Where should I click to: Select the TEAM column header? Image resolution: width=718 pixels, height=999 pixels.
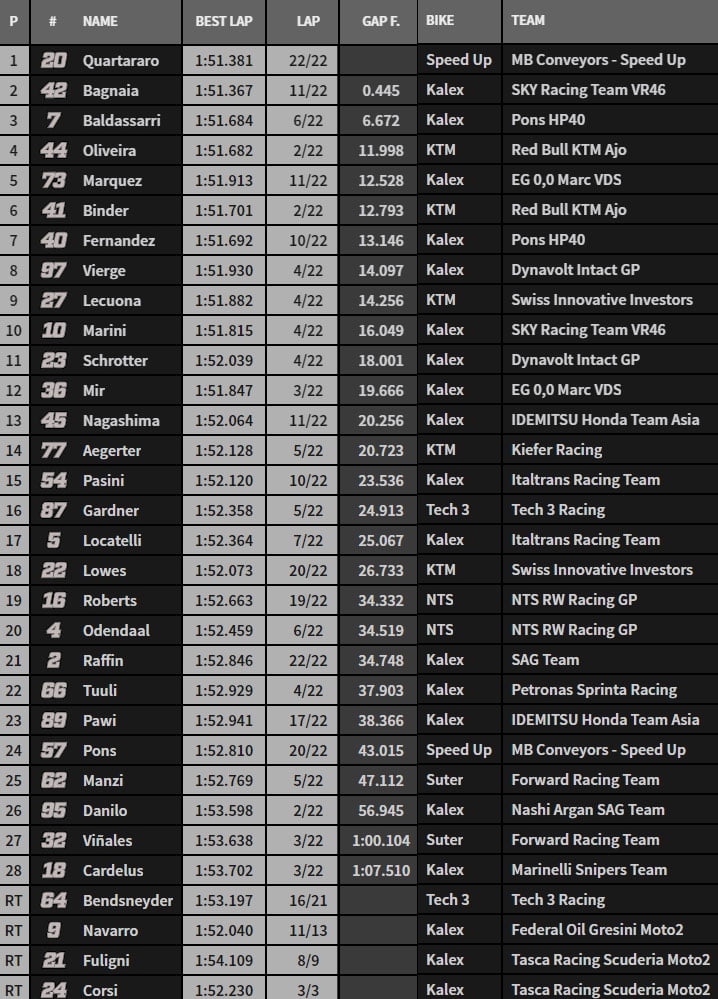pos(528,20)
